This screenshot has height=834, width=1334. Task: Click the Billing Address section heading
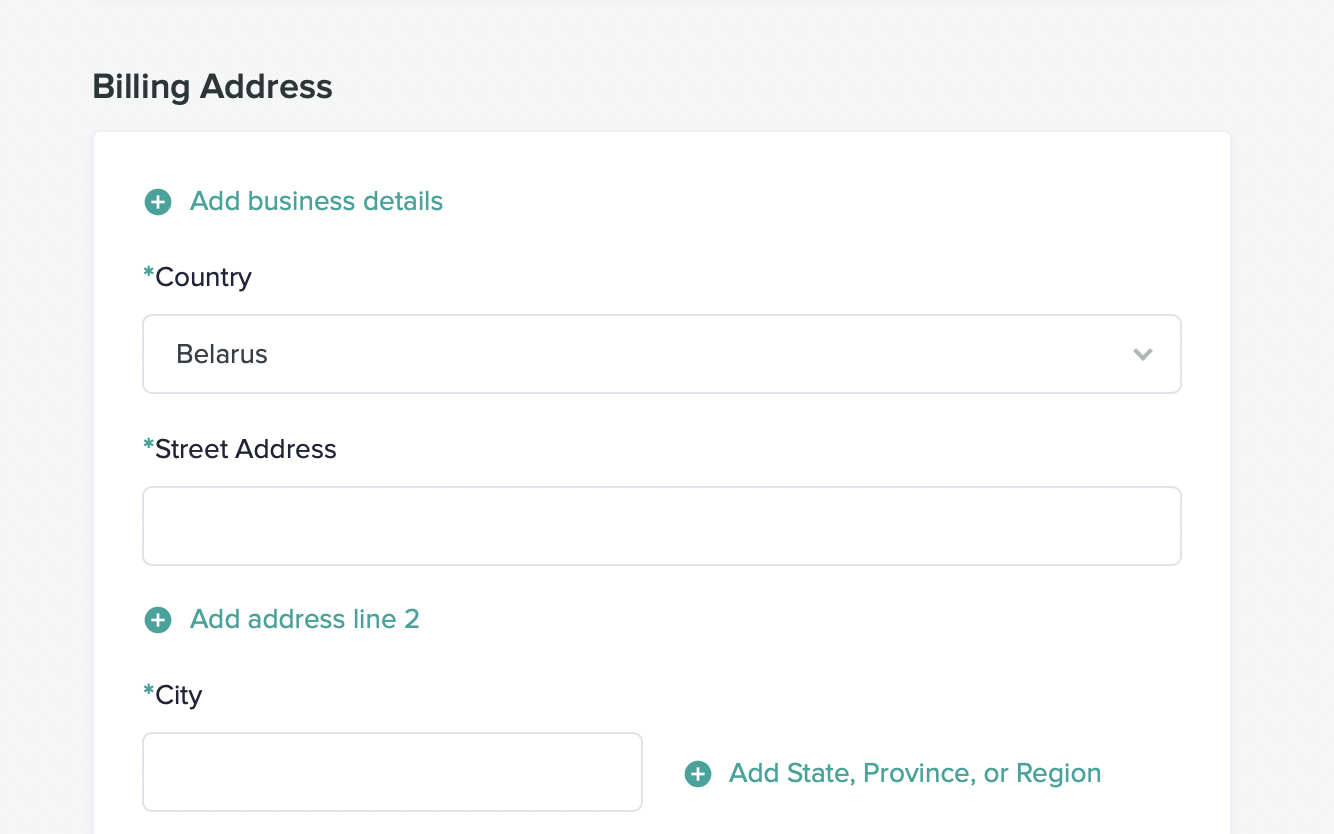click(x=212, y=87)
